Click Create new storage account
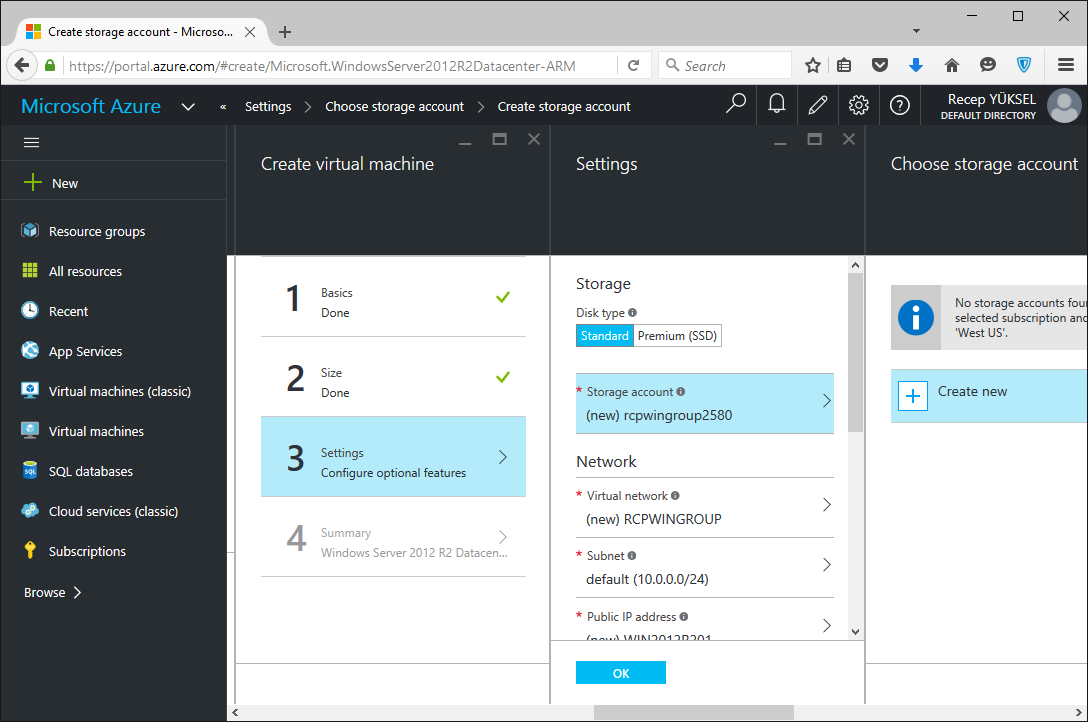Viewport: 1088px width, 722px height. coord(989,396)
